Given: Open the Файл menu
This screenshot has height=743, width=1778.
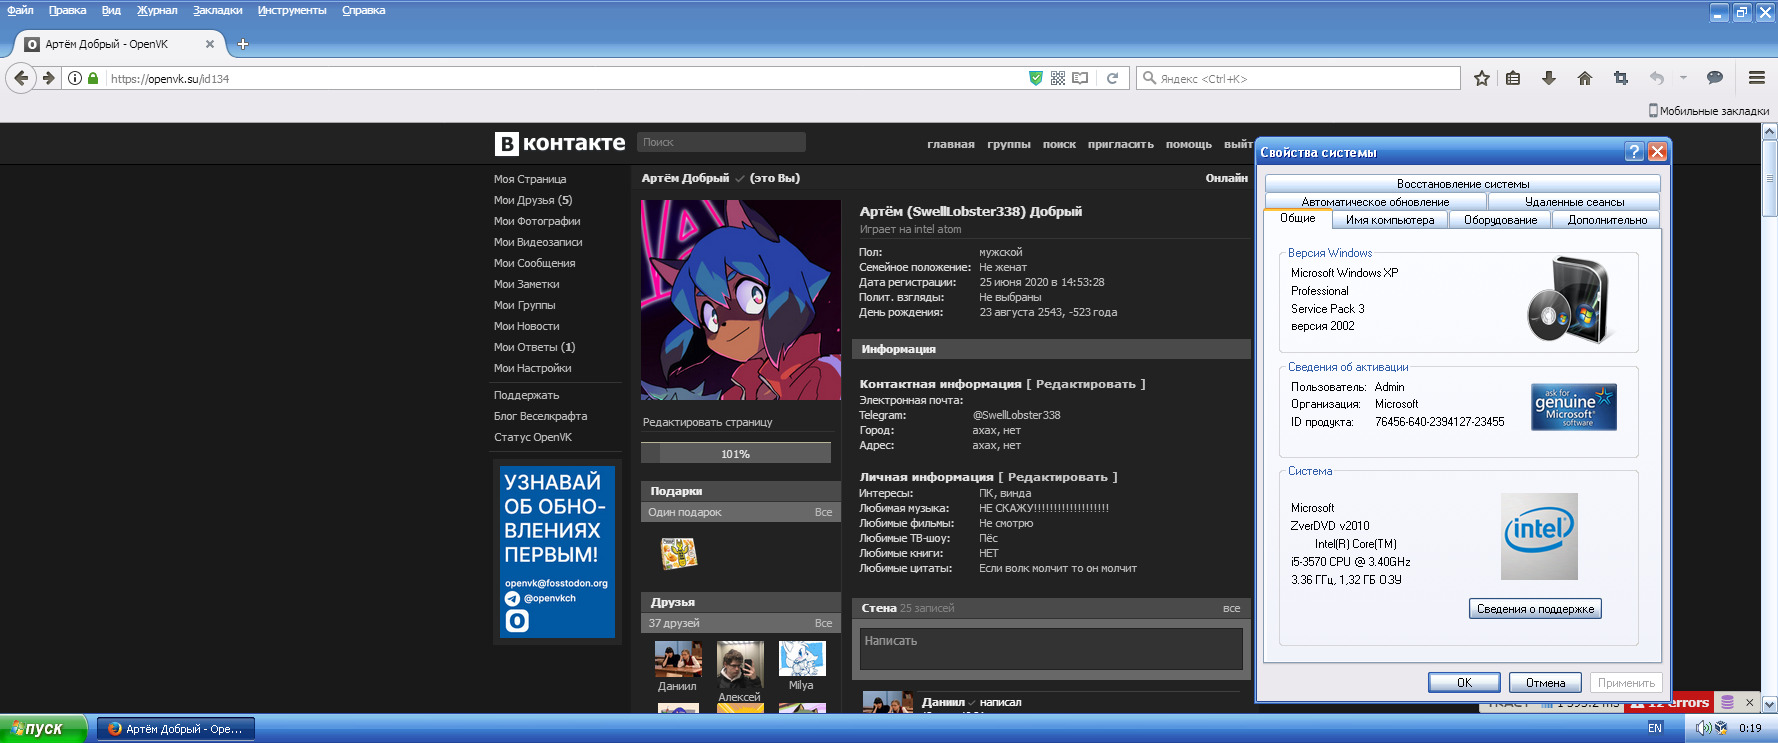Looking at the screenshot, I should 20,10.
